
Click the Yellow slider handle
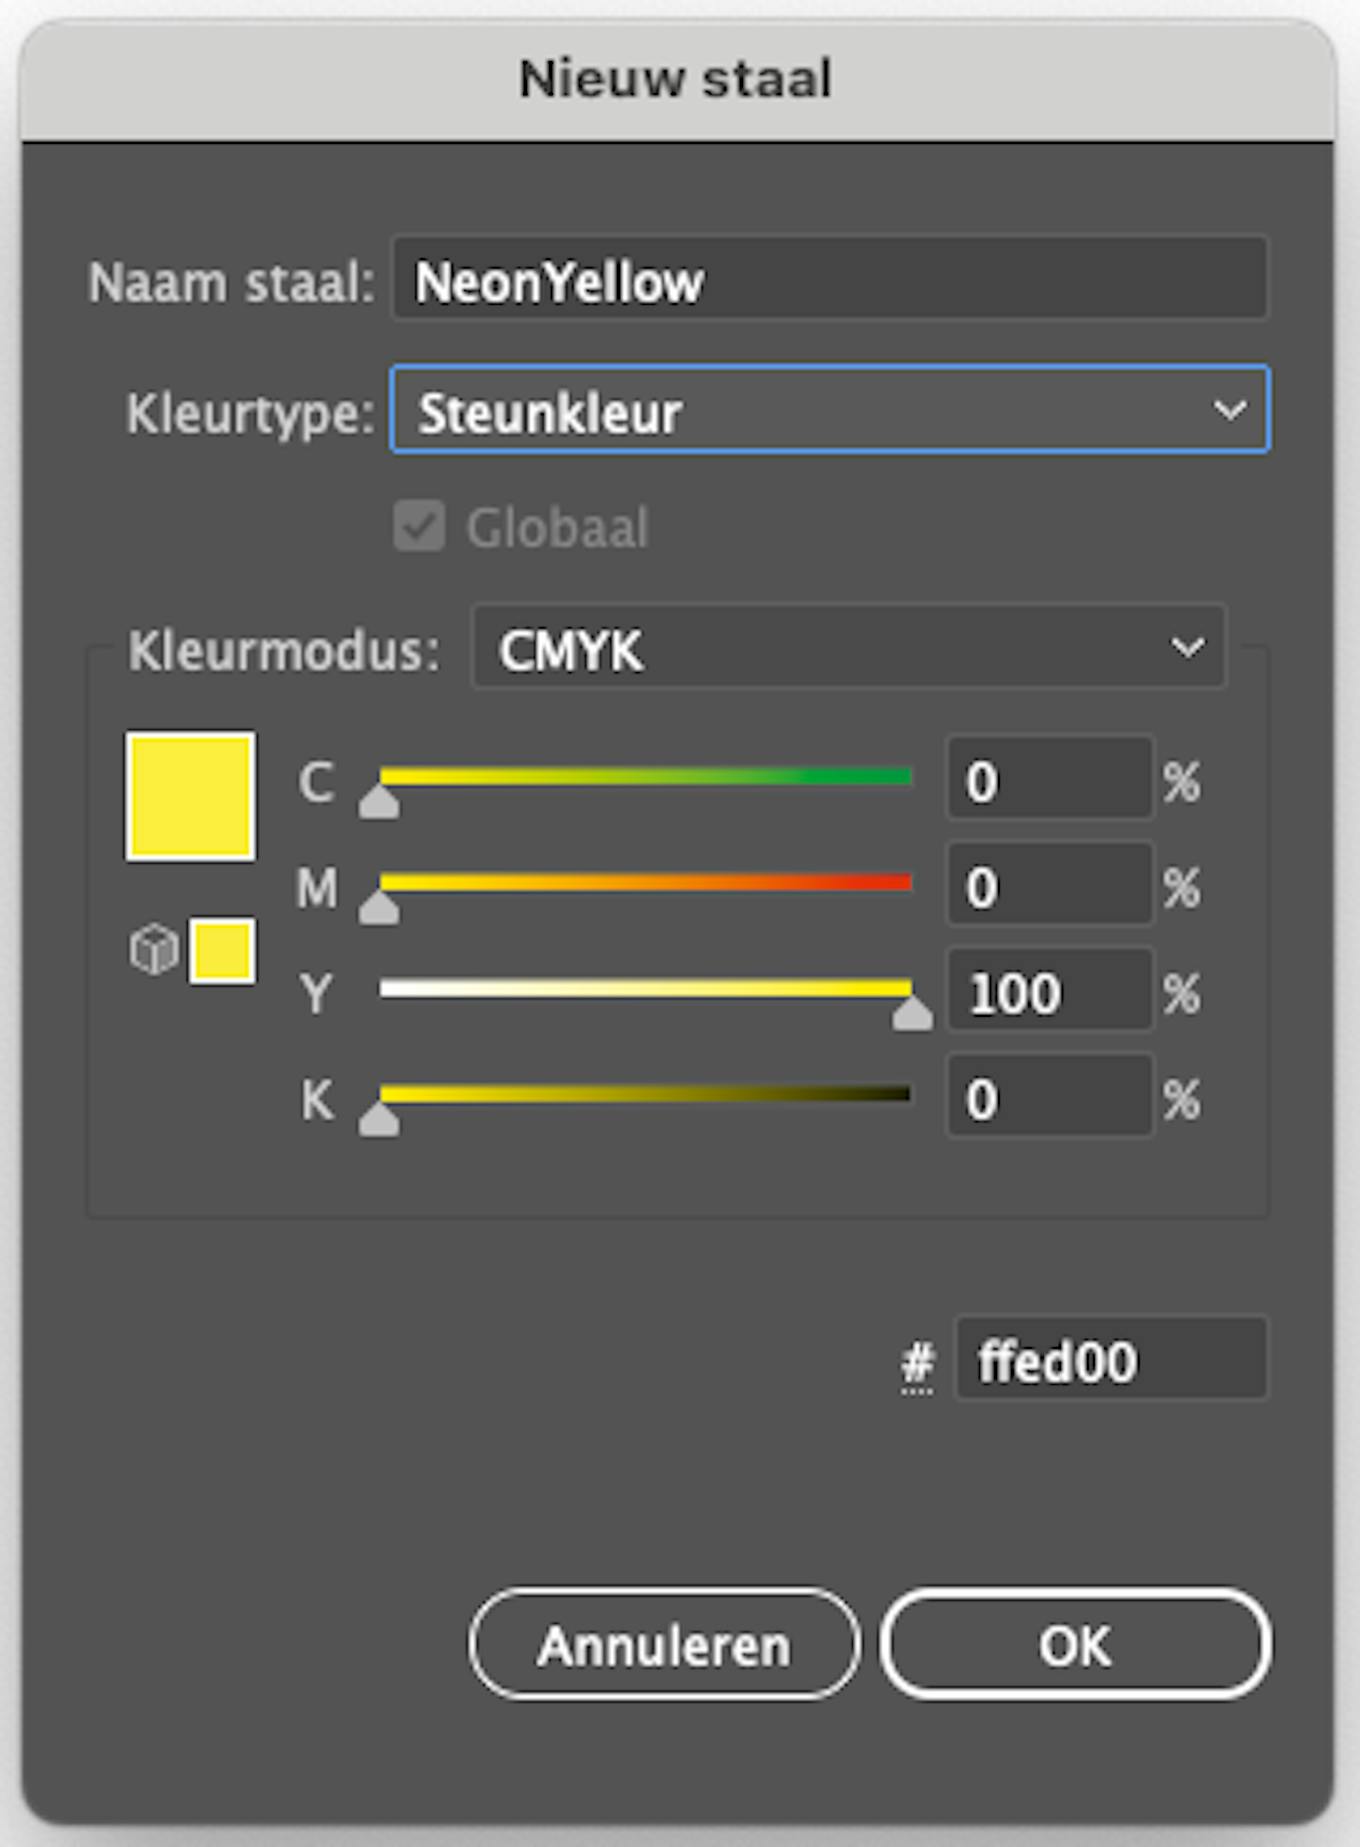point(912,1015)
